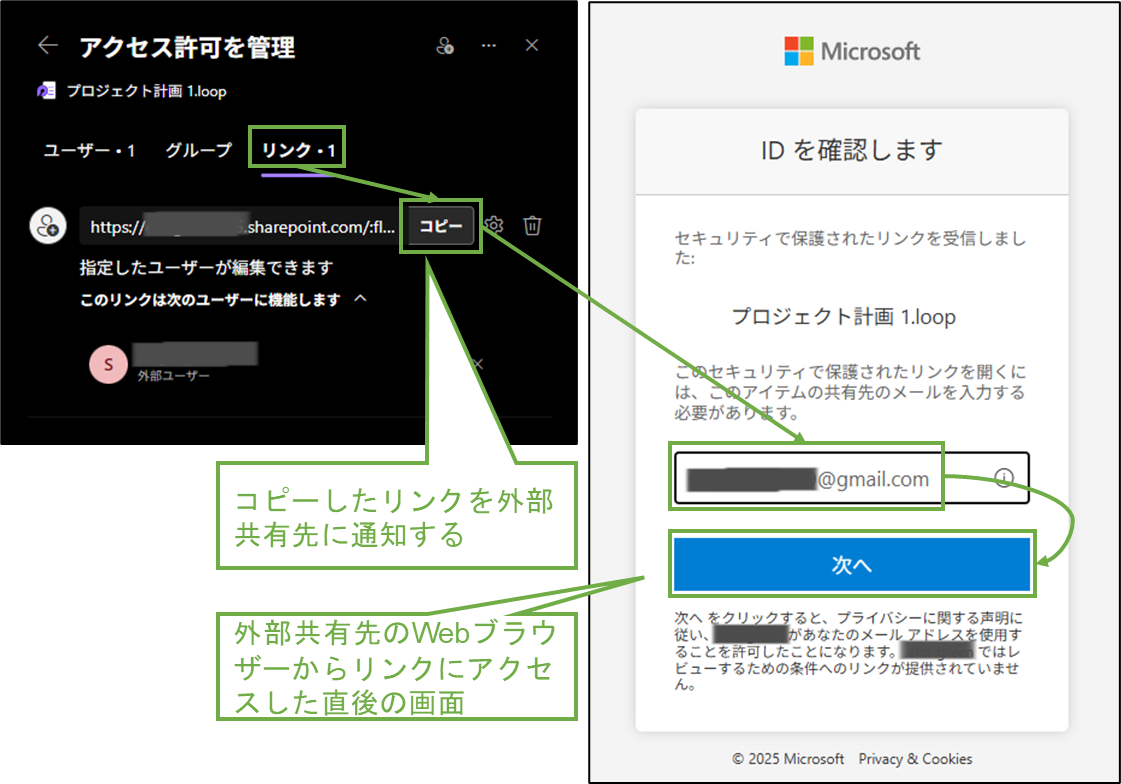
Task: Open the Privacy & Cookies link
Action: (x=915, y=759)
